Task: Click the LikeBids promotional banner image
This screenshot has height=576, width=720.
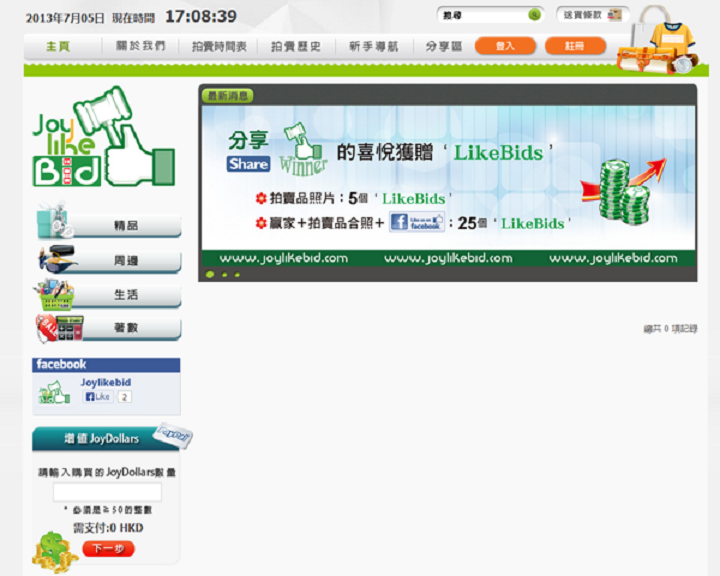Action: tap(448, 186)
